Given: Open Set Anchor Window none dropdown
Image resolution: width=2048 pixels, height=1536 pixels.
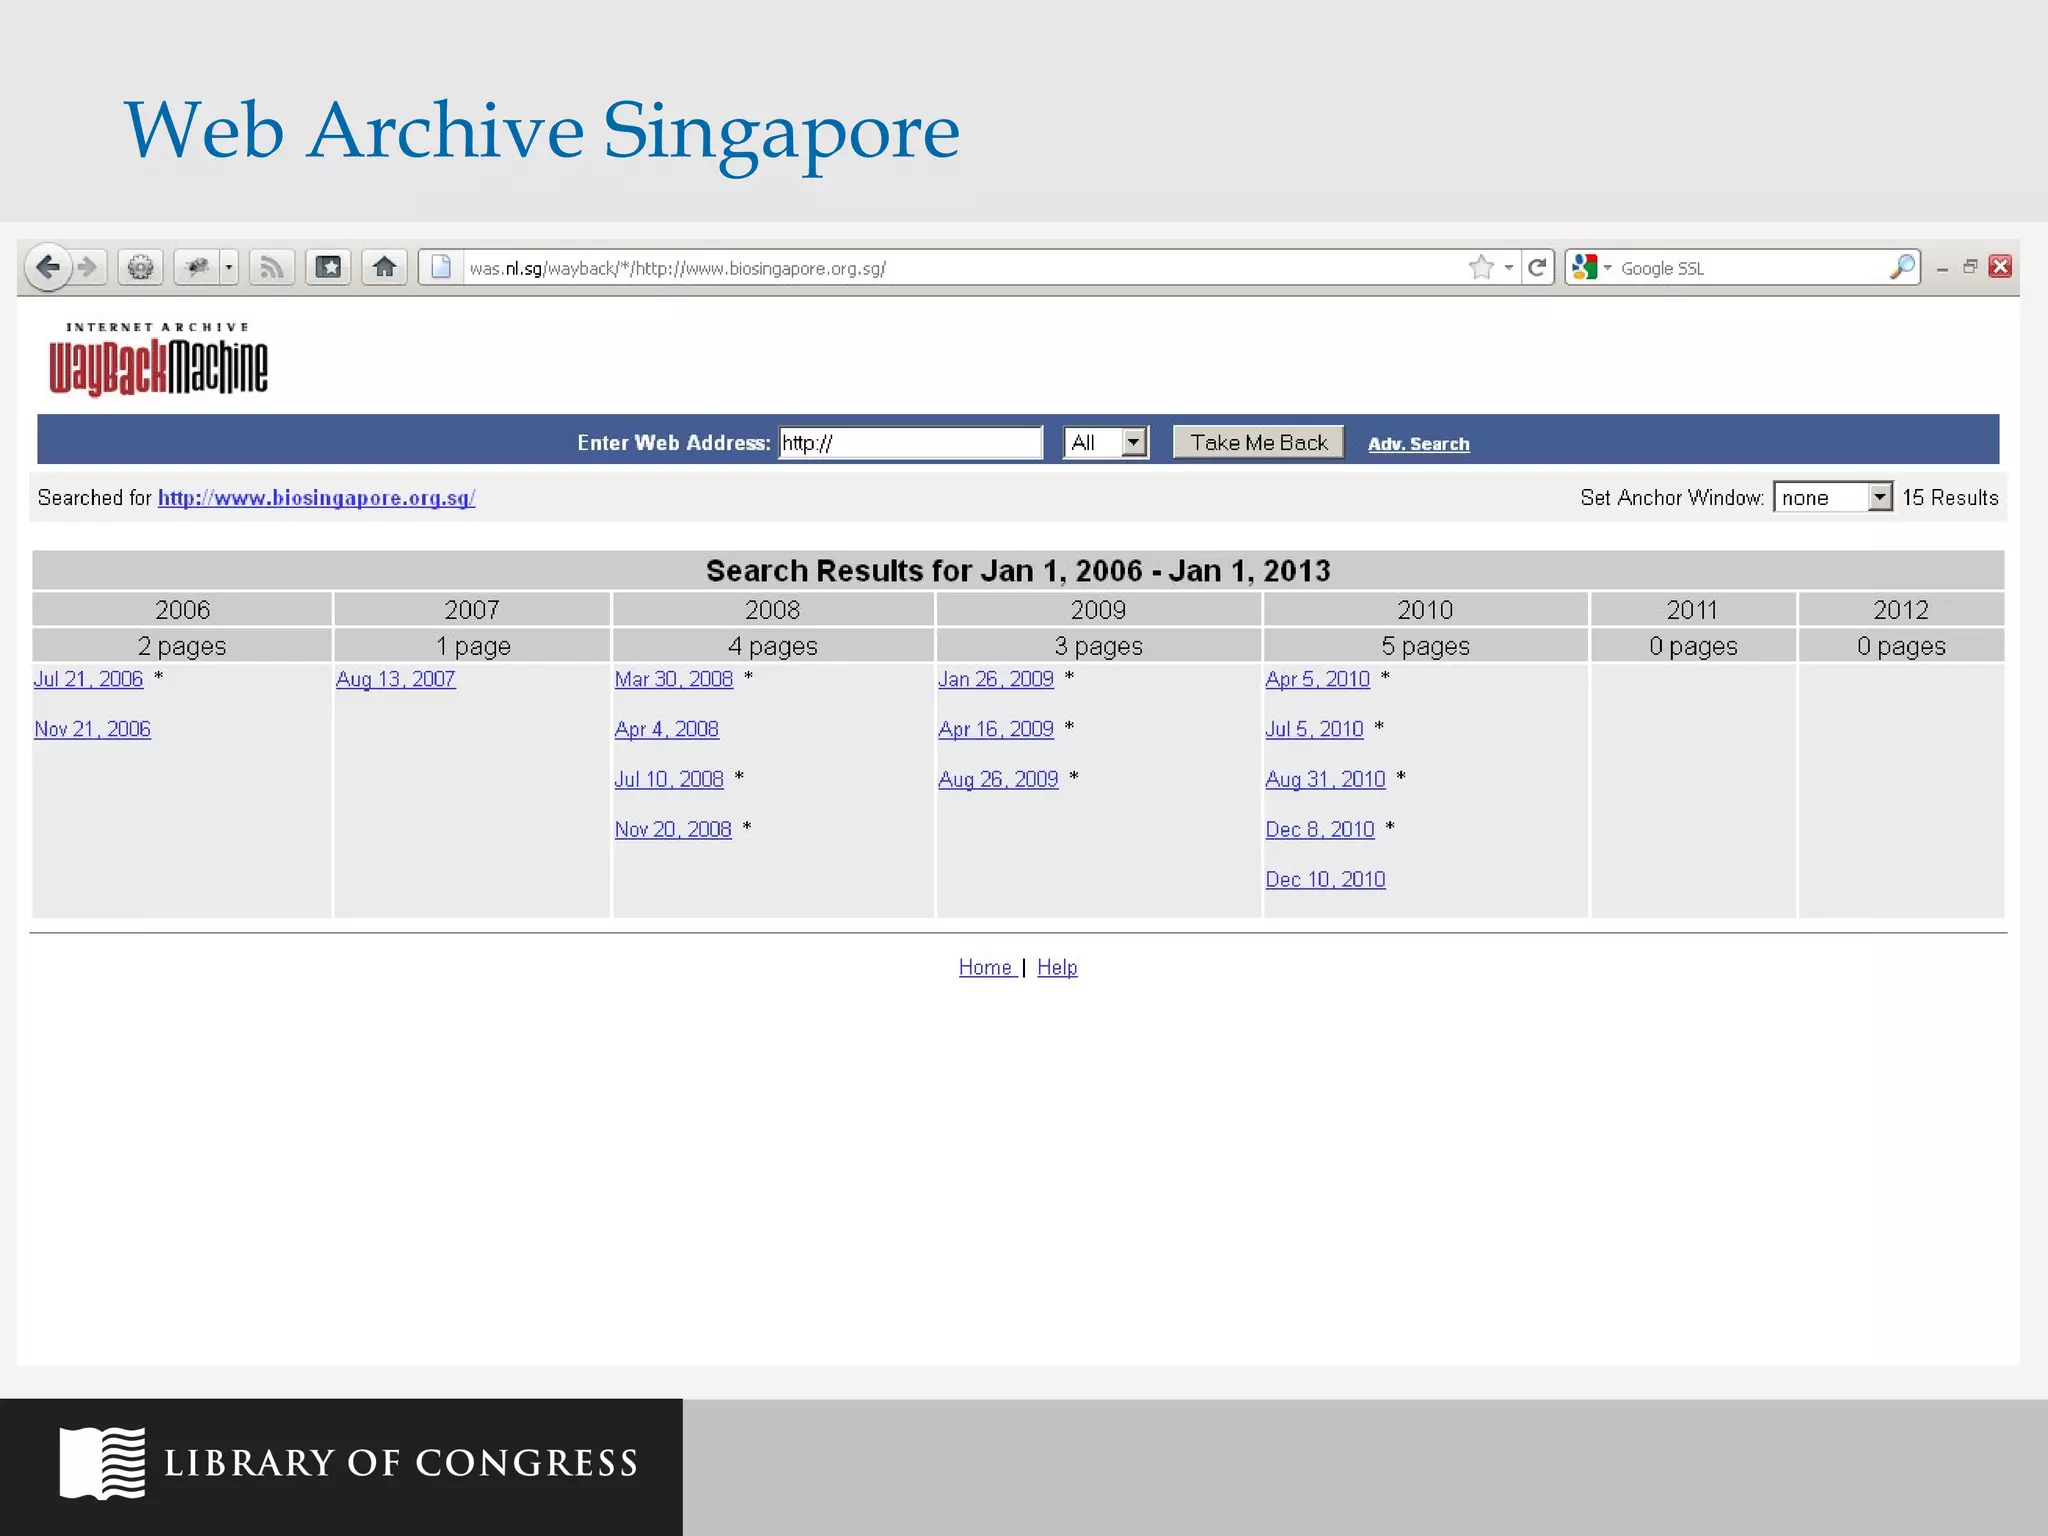Looking at the screenshot, I should pos(1832,497).
